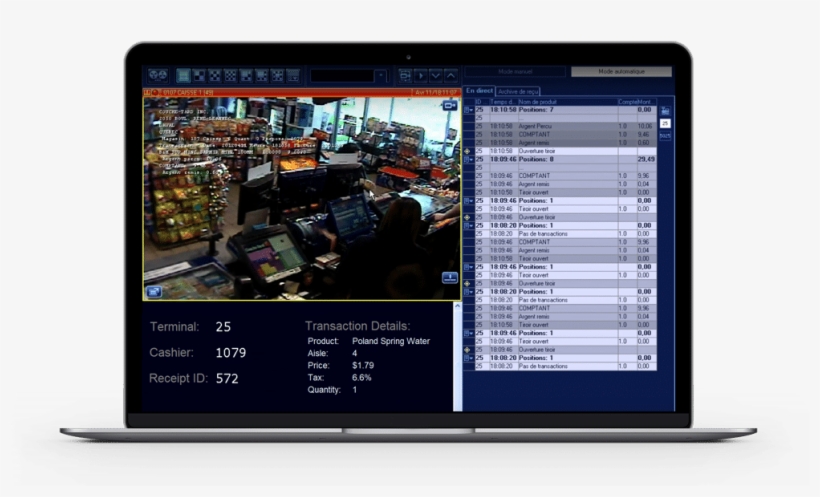Screen dimensions: 820x497
Task: Click the Receipt ID value 572
Action: pos(227,378)
